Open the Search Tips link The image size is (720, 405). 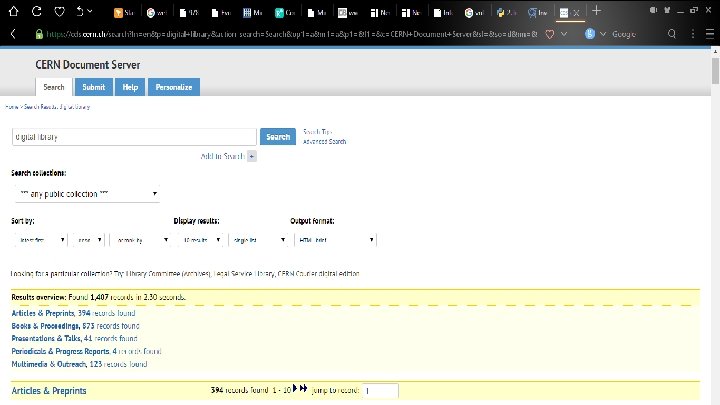317,132
